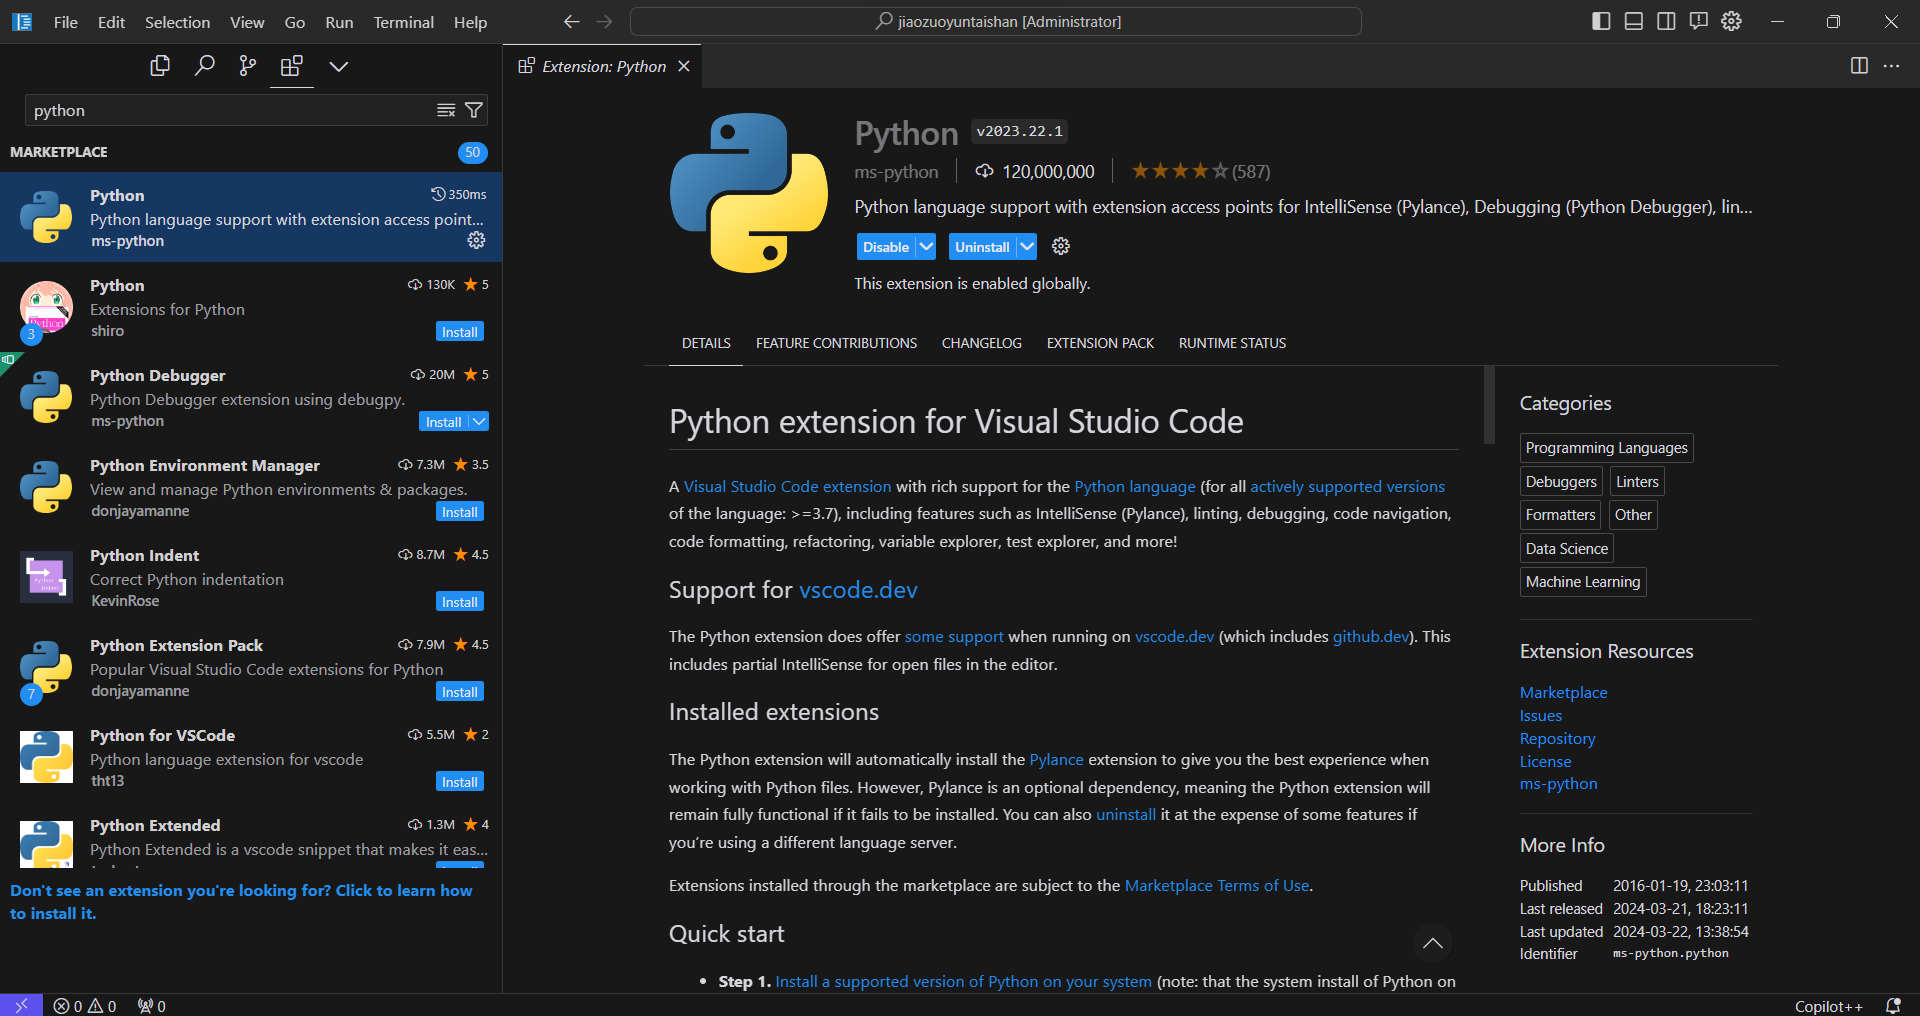This screenshot has width=1920, height=1016.
Task: Install the Python Indent extension
Action: [x=460, y=602]
